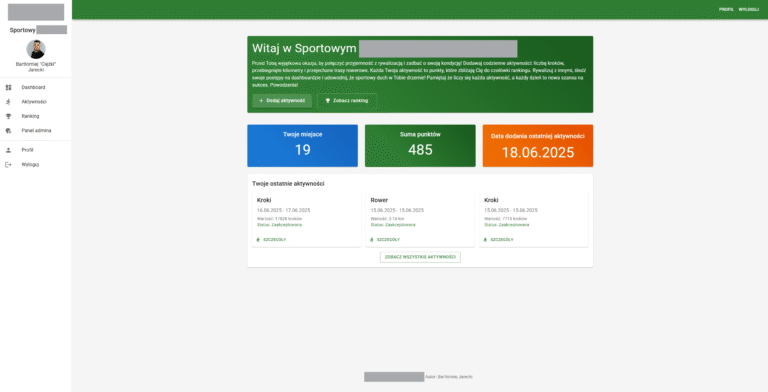Click the user avatar photo in the sidebar
768x392 pixels.
pos(36,49)
